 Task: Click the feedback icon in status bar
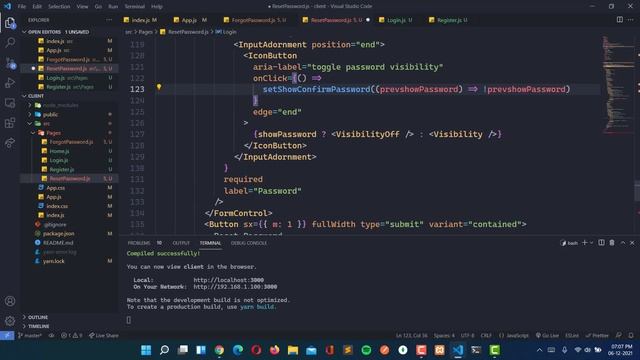[x=619, y=335]
